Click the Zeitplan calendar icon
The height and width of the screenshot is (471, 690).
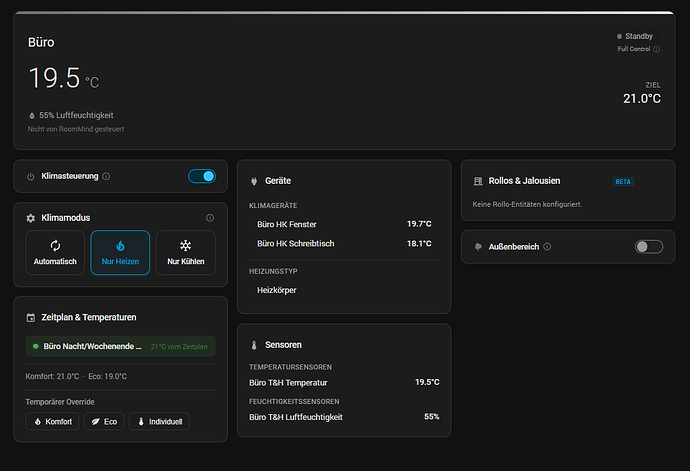coord(30,318)
